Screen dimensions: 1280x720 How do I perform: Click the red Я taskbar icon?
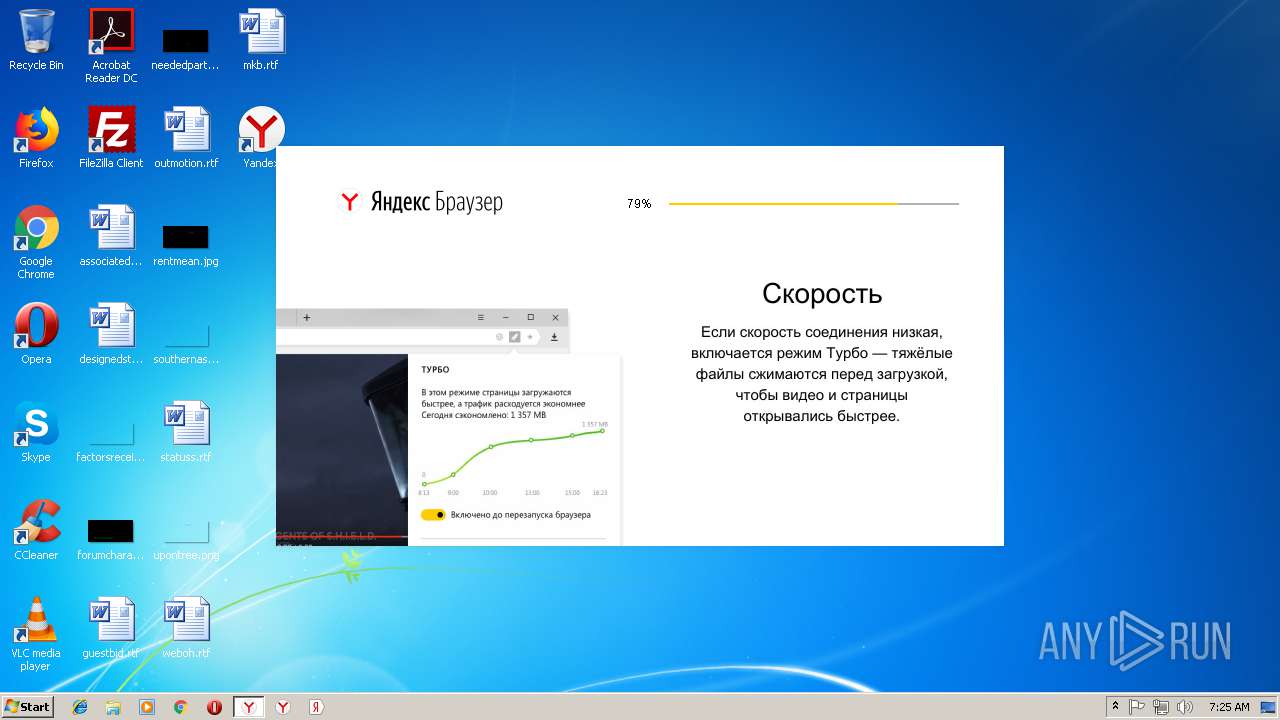pos(316,707)
